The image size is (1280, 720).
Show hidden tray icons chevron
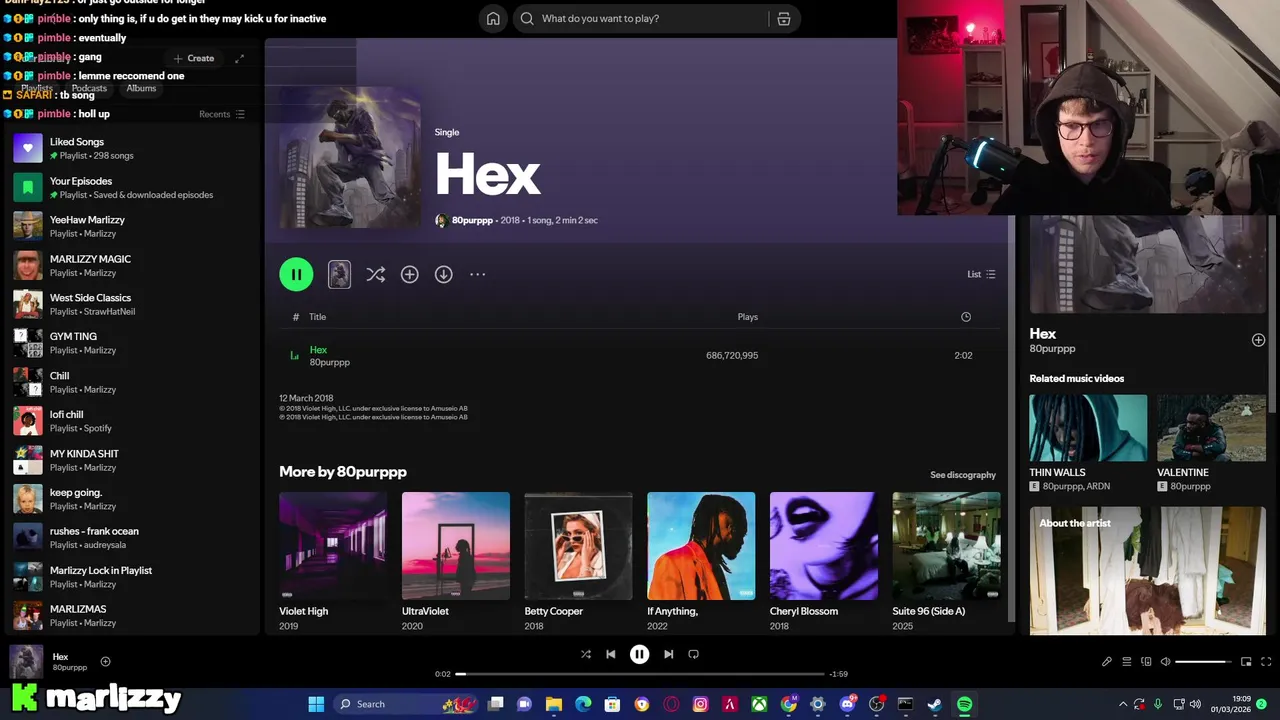pyautogui.click(x=1122, y=704)
